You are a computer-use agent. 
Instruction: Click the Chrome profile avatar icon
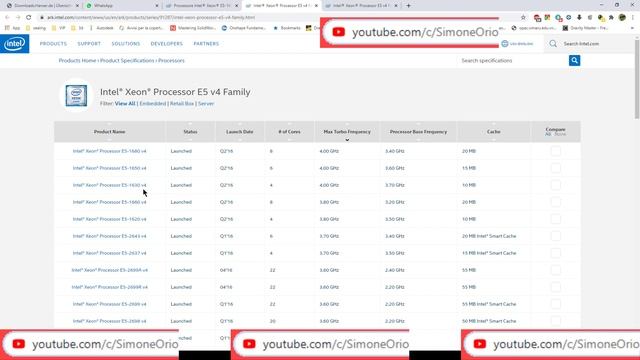point(622,18)
